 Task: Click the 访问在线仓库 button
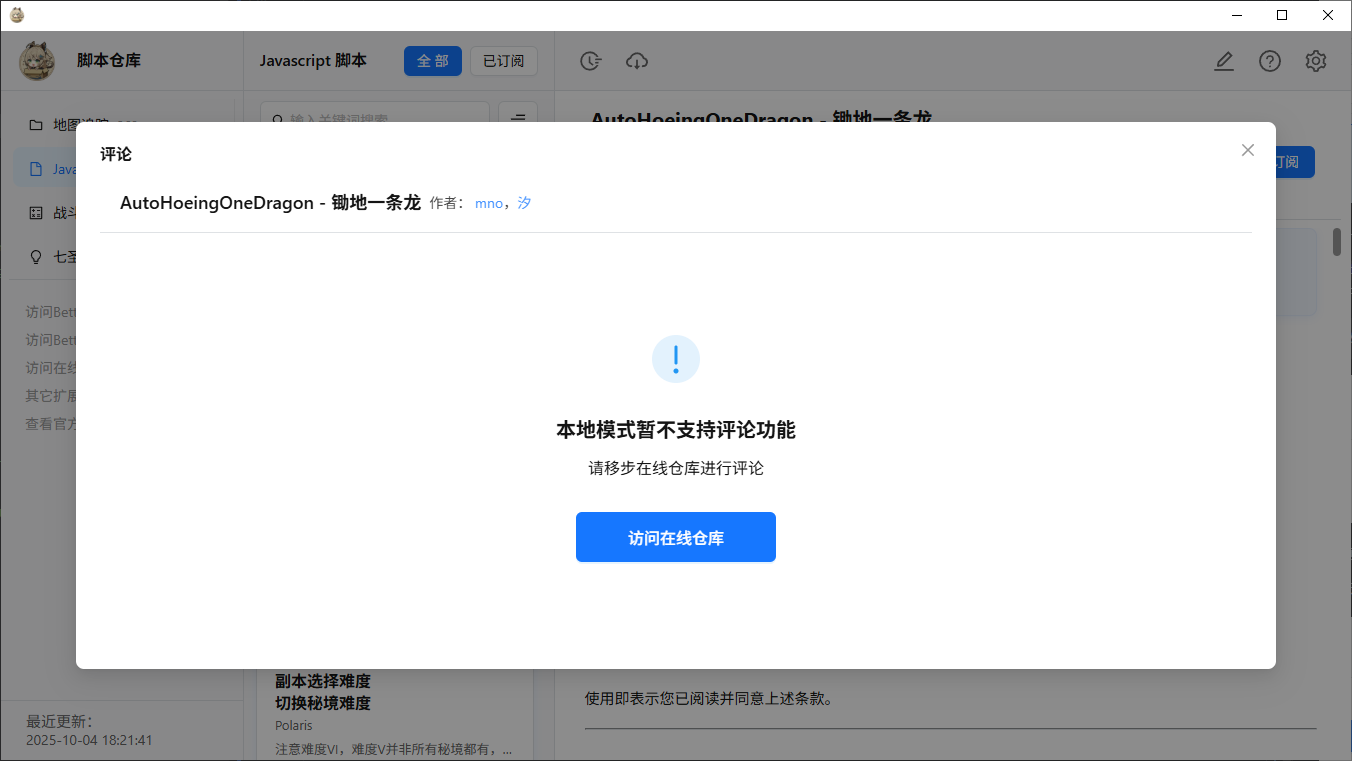[x=675, y=537]
